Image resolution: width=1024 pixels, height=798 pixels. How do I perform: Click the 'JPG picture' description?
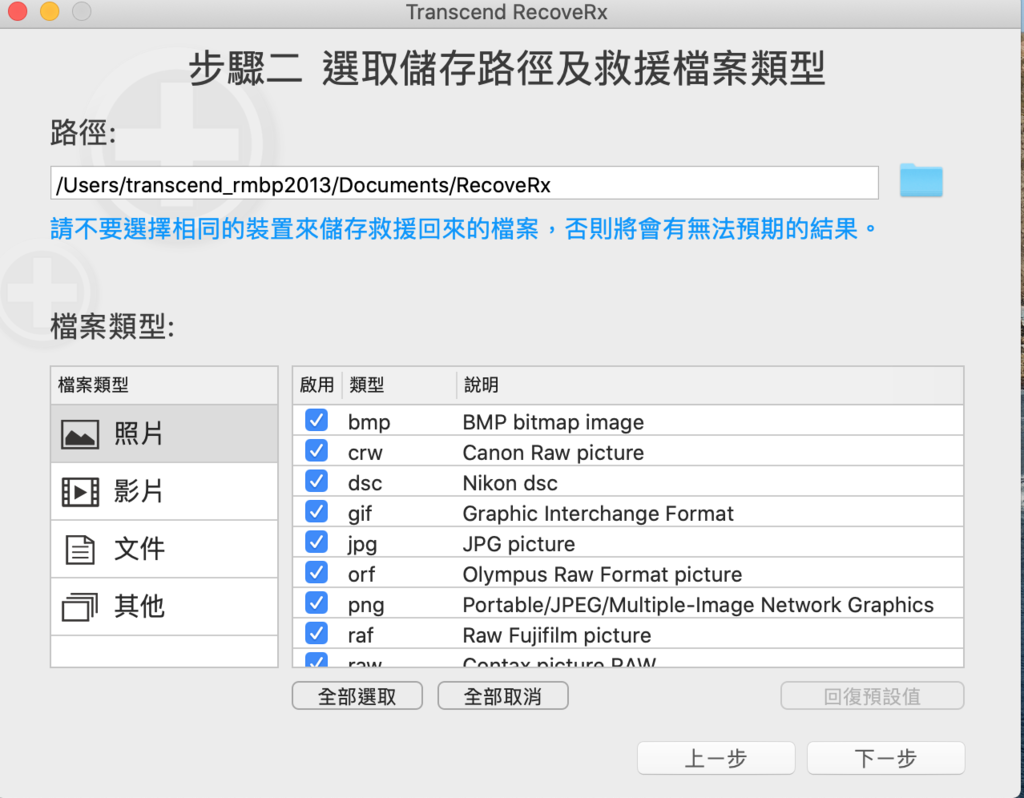(519, 544)
